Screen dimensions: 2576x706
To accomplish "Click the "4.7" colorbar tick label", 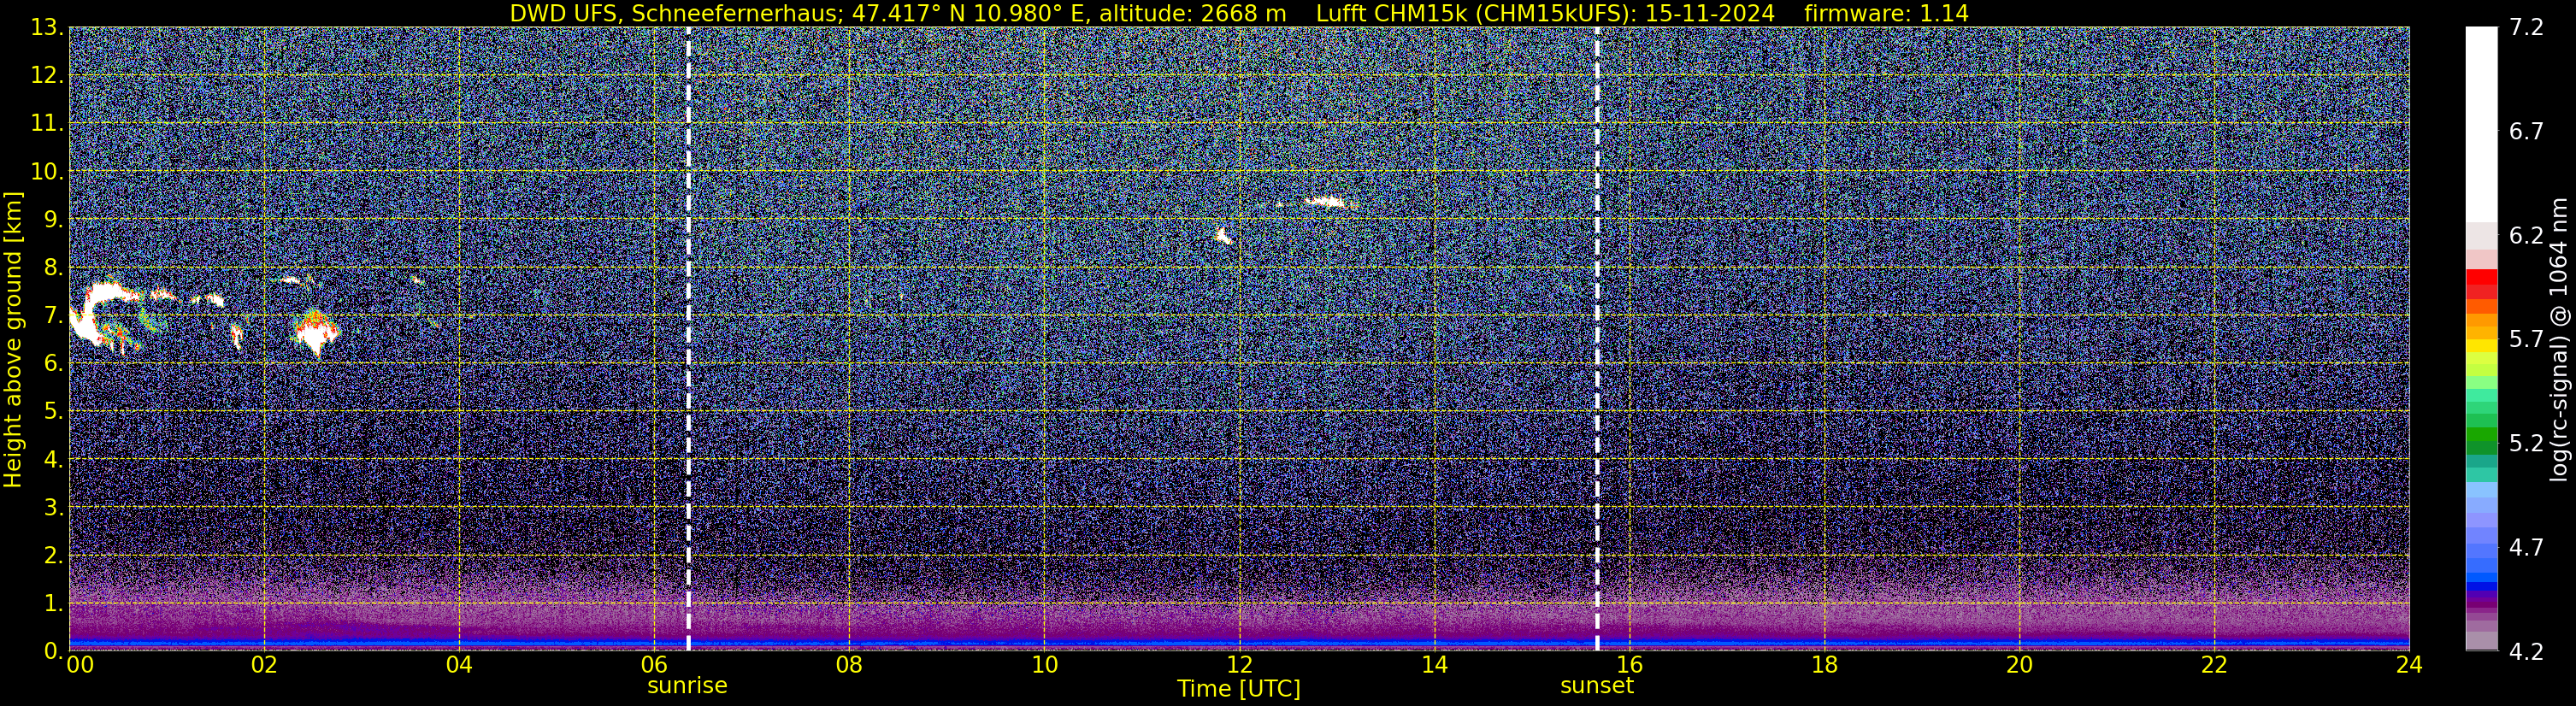I will click(2526, 547).
